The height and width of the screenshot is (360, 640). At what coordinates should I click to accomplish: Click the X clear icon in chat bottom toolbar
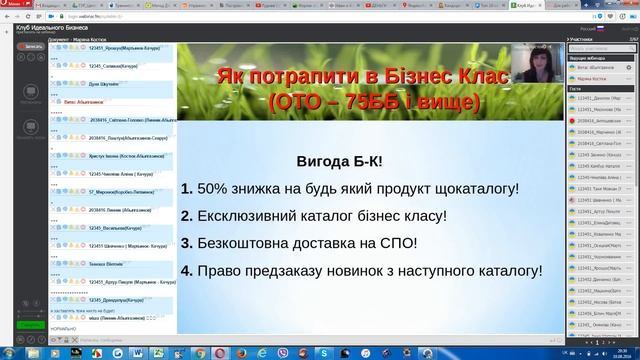pos(75,340)
